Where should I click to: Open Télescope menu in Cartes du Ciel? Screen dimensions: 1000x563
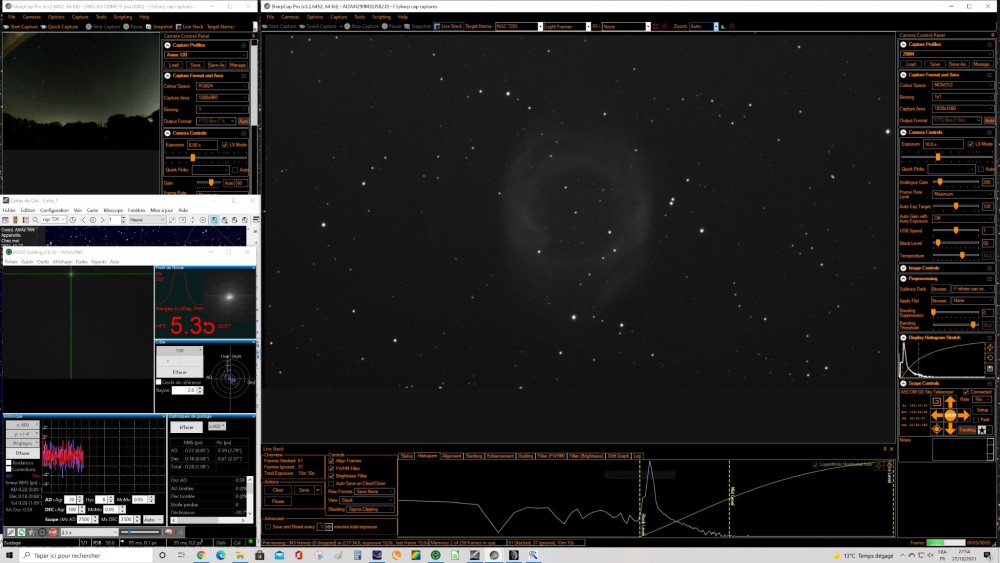113,210
